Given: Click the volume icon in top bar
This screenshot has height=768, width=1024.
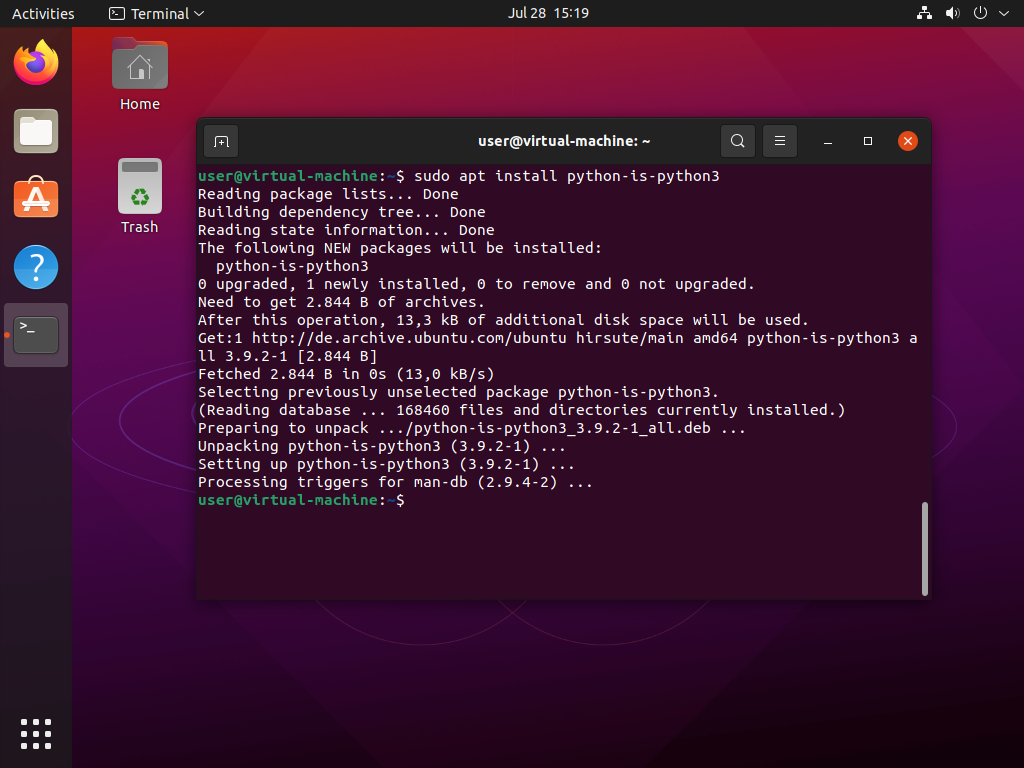Looking at the screenshot, I should pyautogui.click(x=952, y=13).
